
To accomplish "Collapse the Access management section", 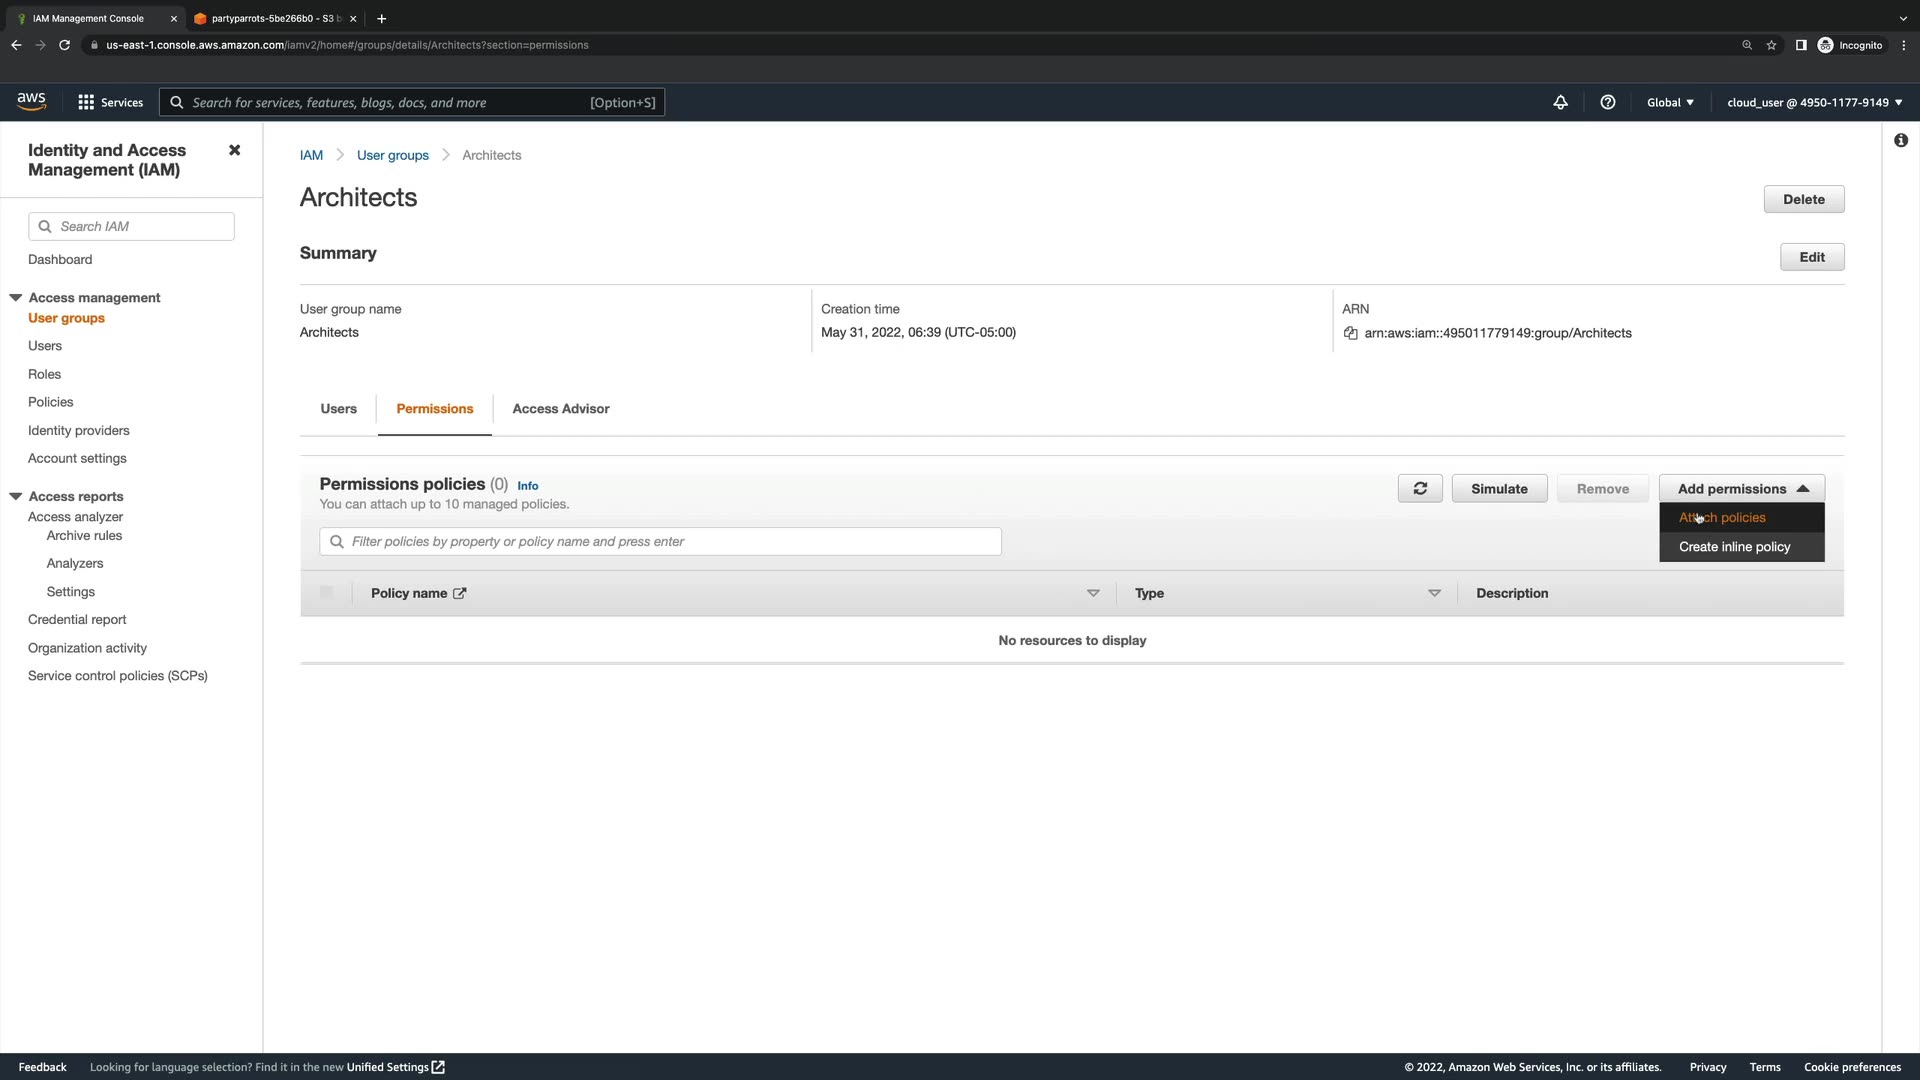I will coord(16,298).
